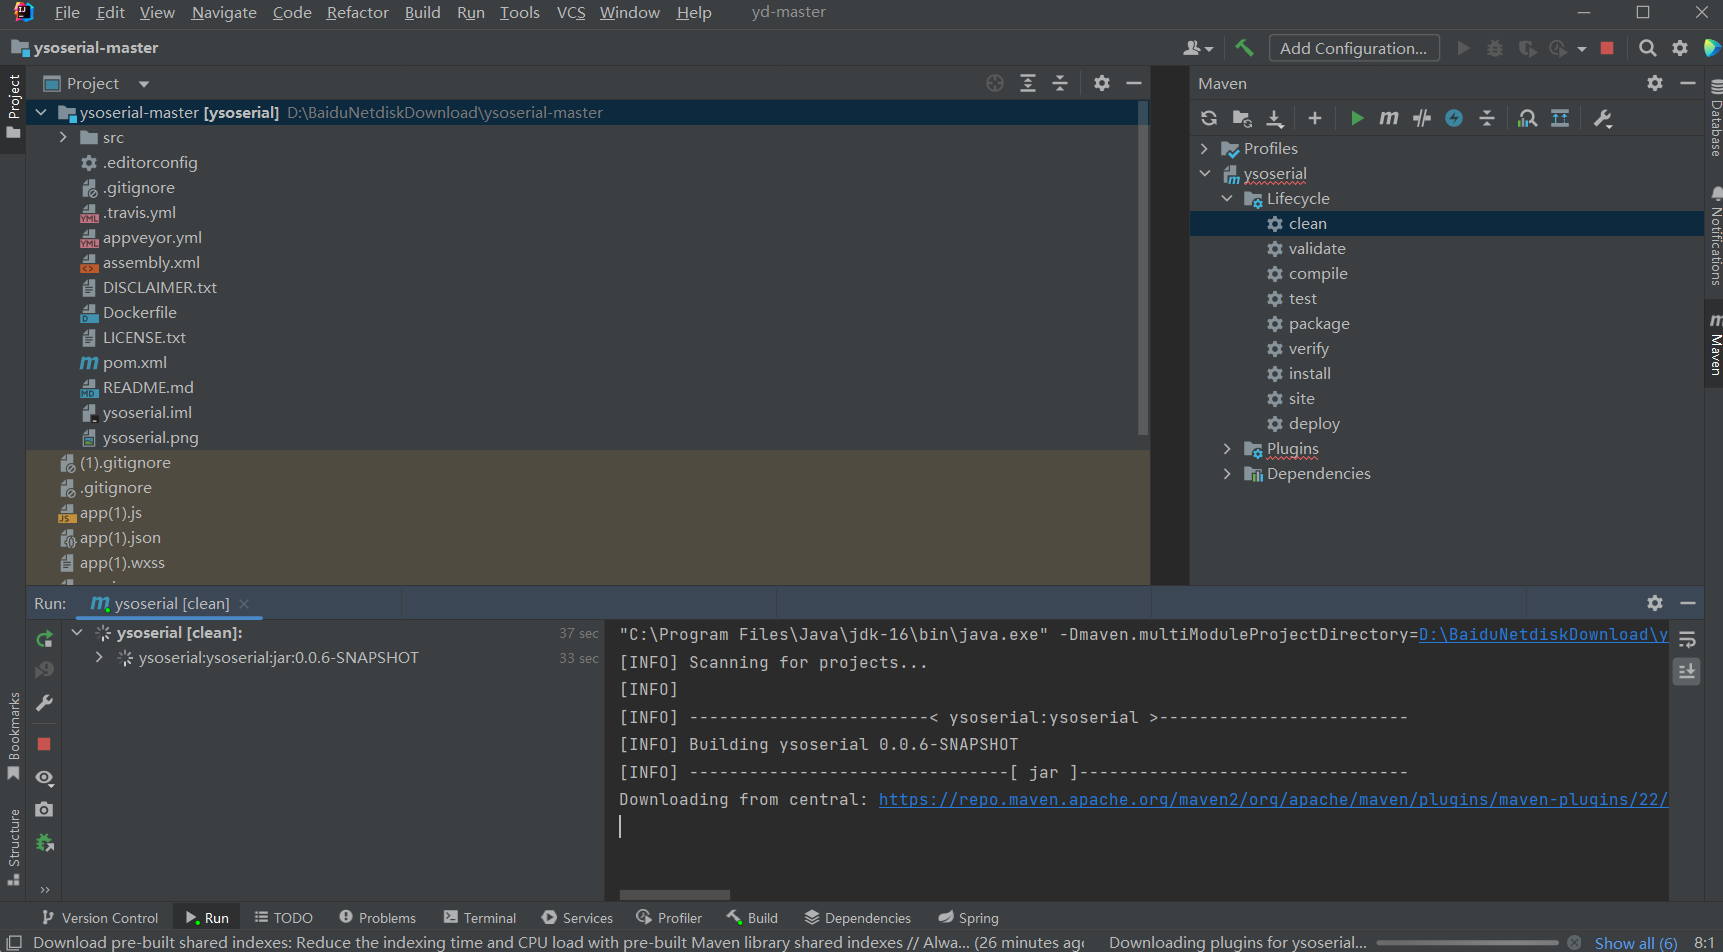Download sources and documentation in Maven panel
The width and height of the screenshot is (1723, 952).
1275,118
